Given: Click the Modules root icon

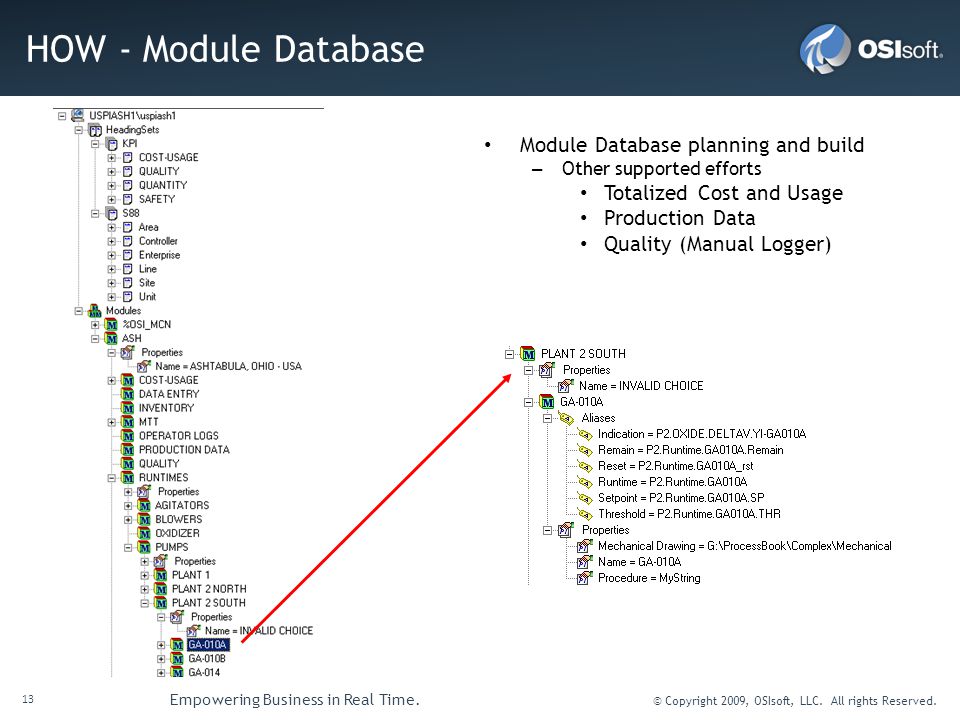Looking at the screenshot, I should (95, 310).
